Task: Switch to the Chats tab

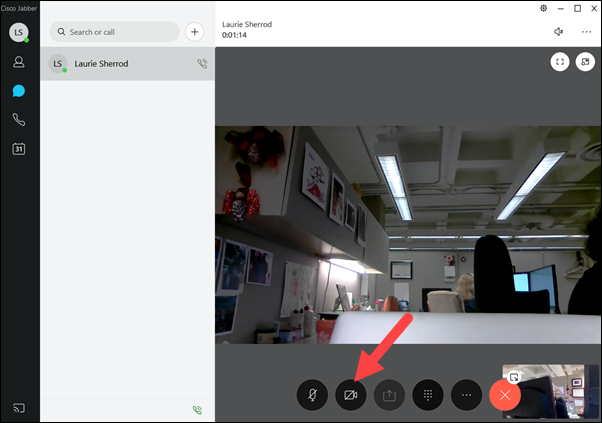Action: coord(18,91)
